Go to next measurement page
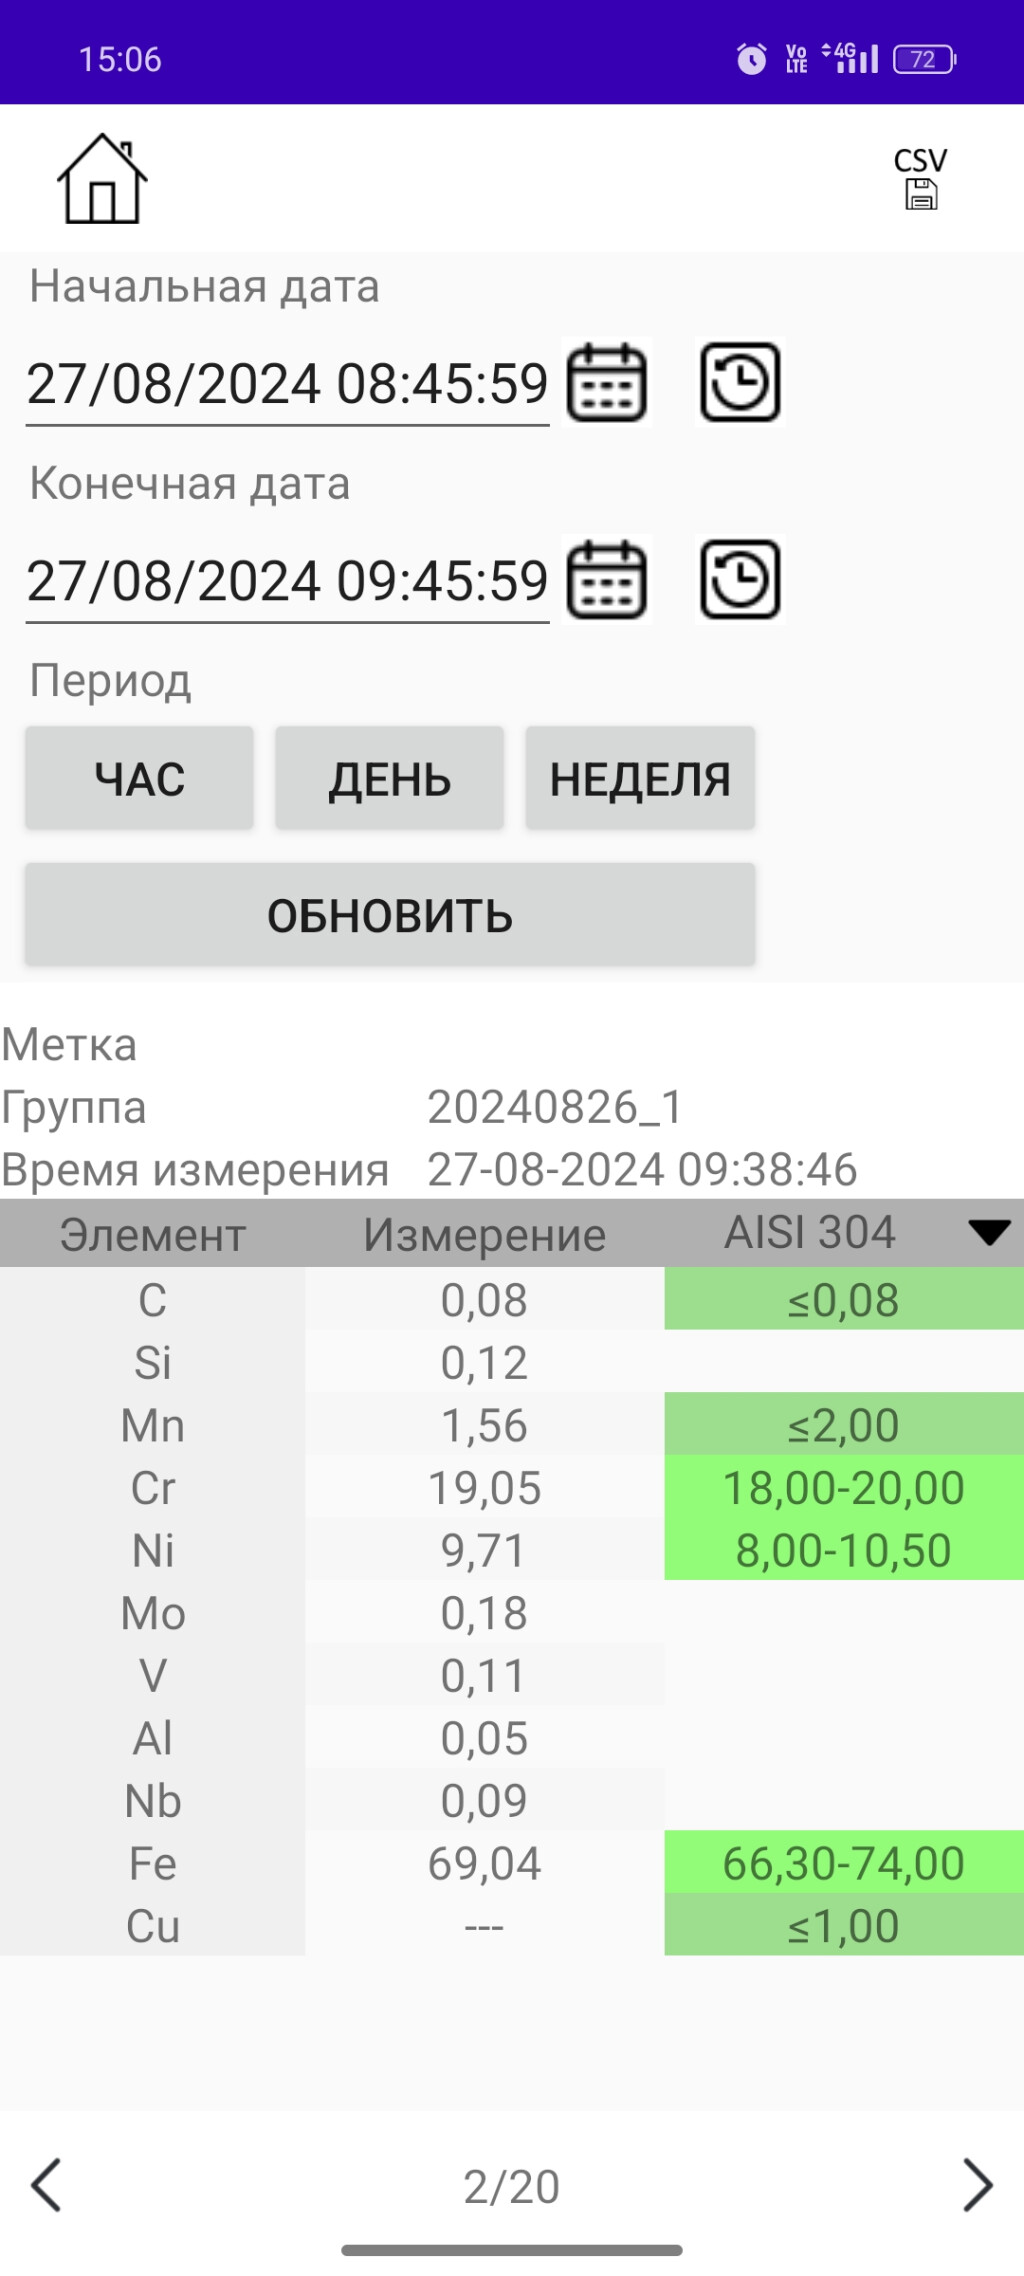1024x2276 pixels. [x=977, y=2185]
